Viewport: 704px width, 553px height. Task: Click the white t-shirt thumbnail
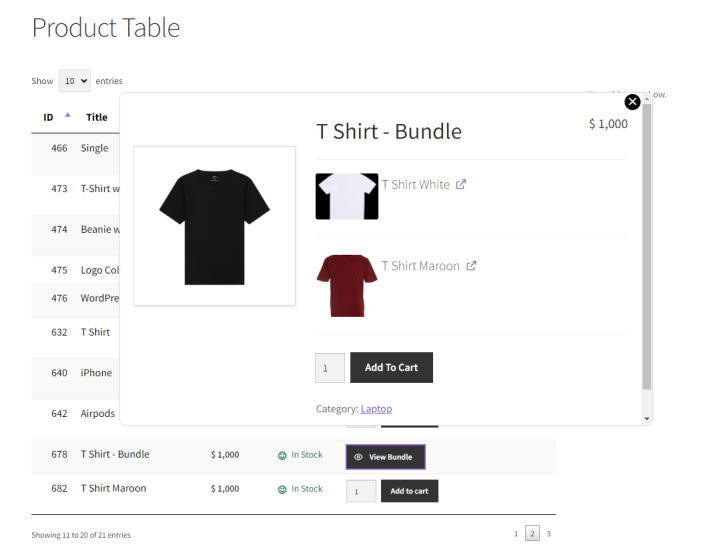tap(346, 196)
